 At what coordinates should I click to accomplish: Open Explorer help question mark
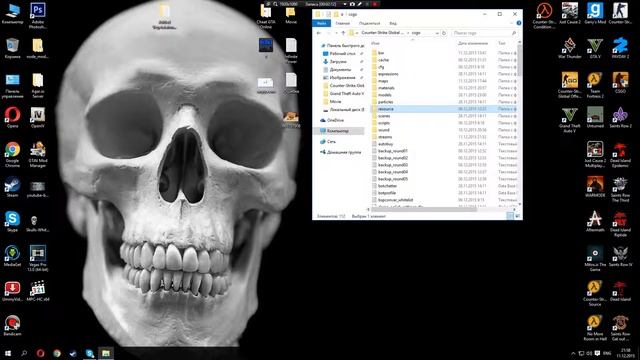click(519, 23)
